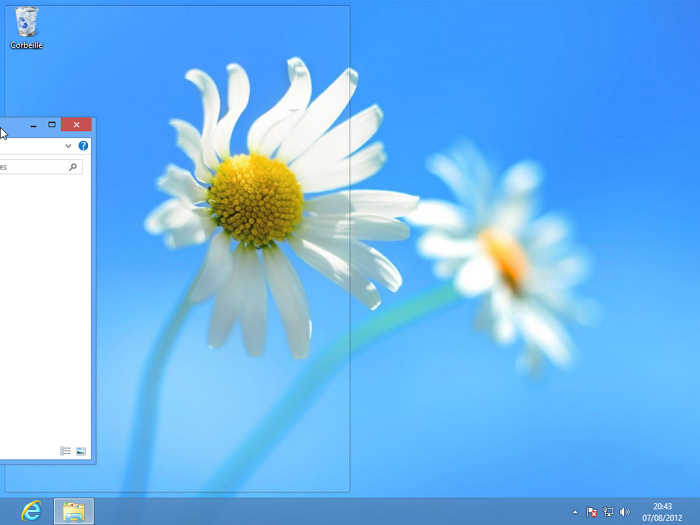Switch to details list view

65,451
